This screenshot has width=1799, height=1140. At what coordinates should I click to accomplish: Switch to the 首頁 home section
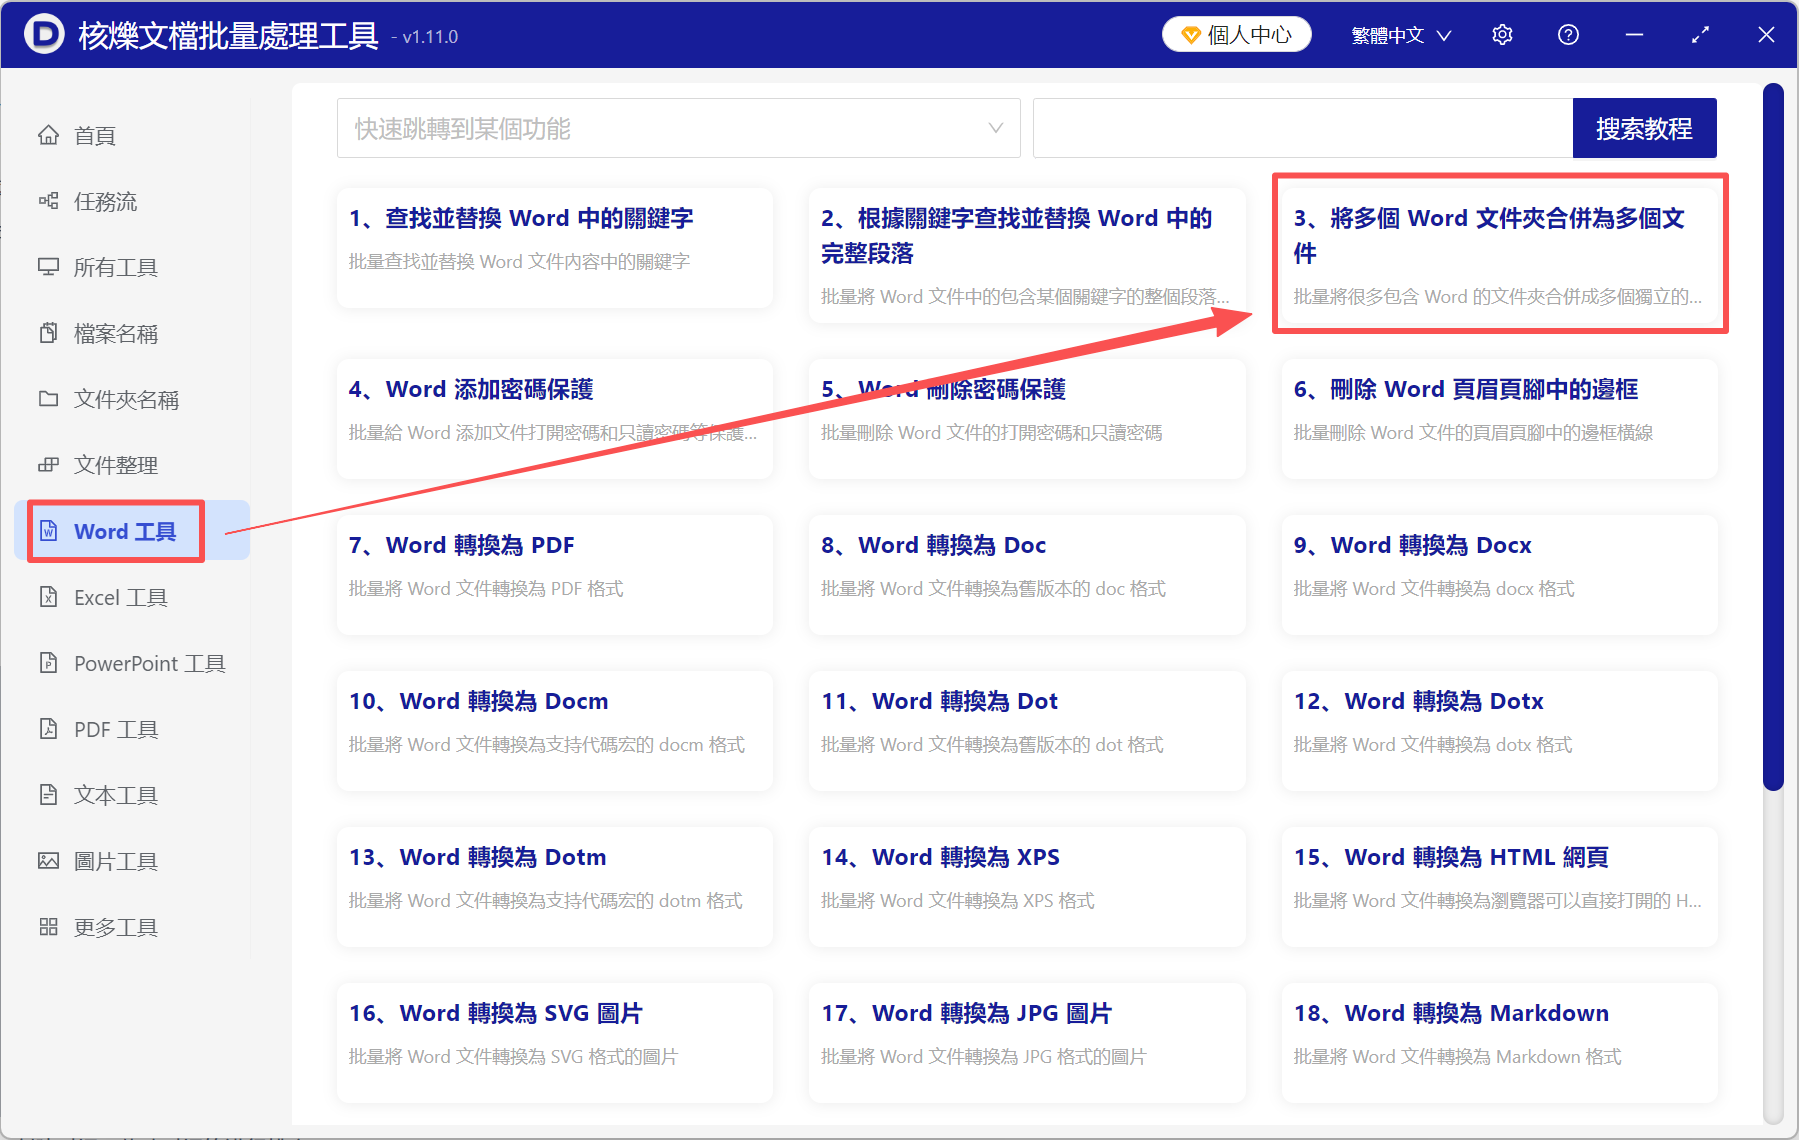(93, 135)
